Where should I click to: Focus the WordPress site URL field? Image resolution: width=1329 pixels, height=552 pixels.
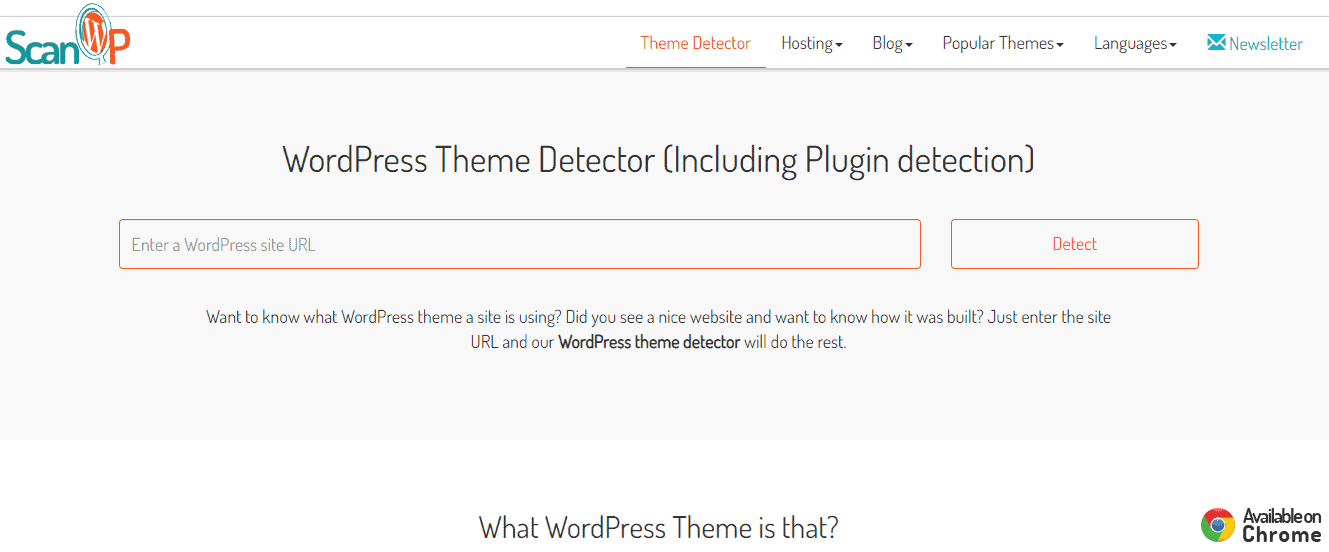(519, 244)
